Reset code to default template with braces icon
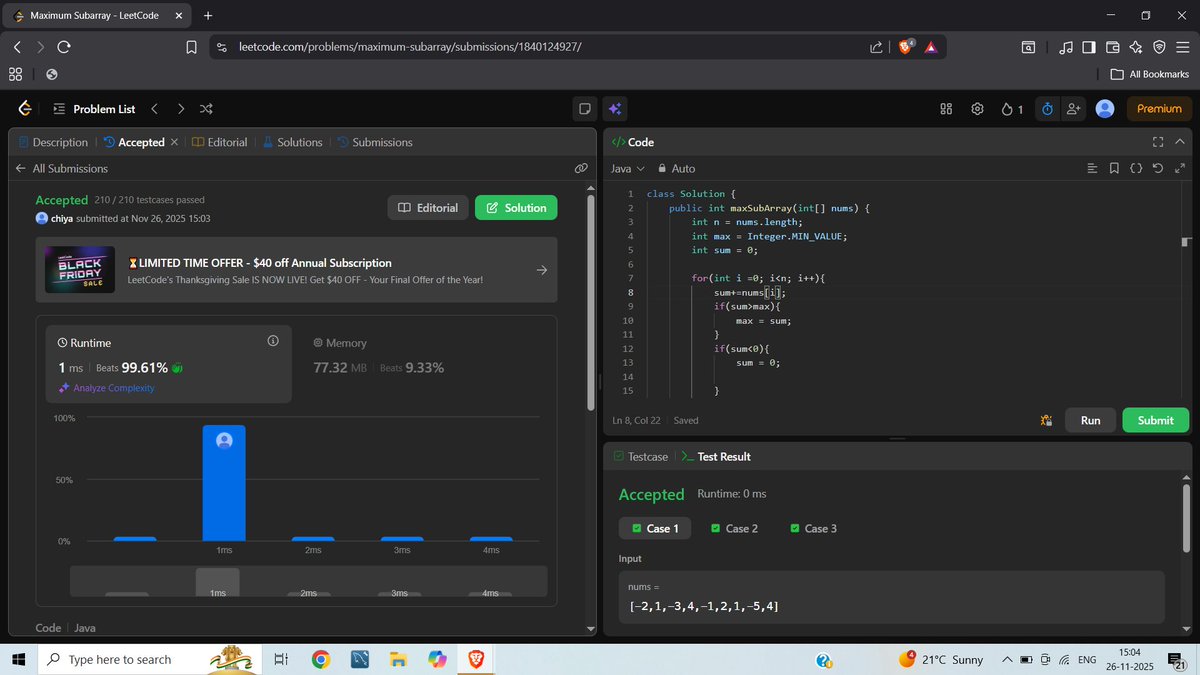Image resolution: width=1200 pixels, height=675 pixels. (x=1137, y=168)
